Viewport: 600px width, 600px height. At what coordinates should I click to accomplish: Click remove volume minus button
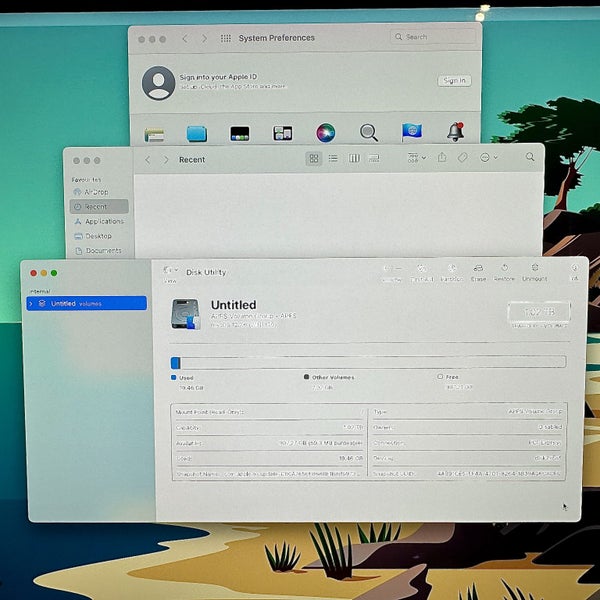point(398,269)
